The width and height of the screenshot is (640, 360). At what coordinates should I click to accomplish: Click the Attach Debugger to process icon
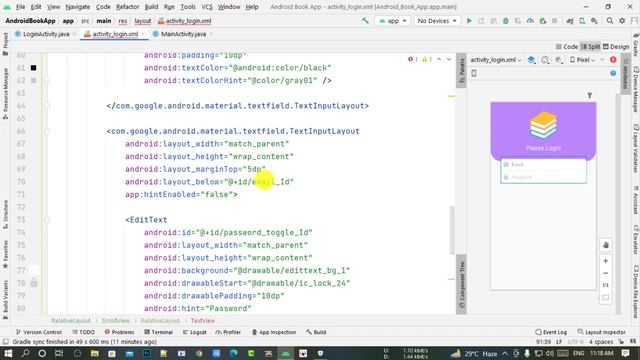click(x=542, y=21)
